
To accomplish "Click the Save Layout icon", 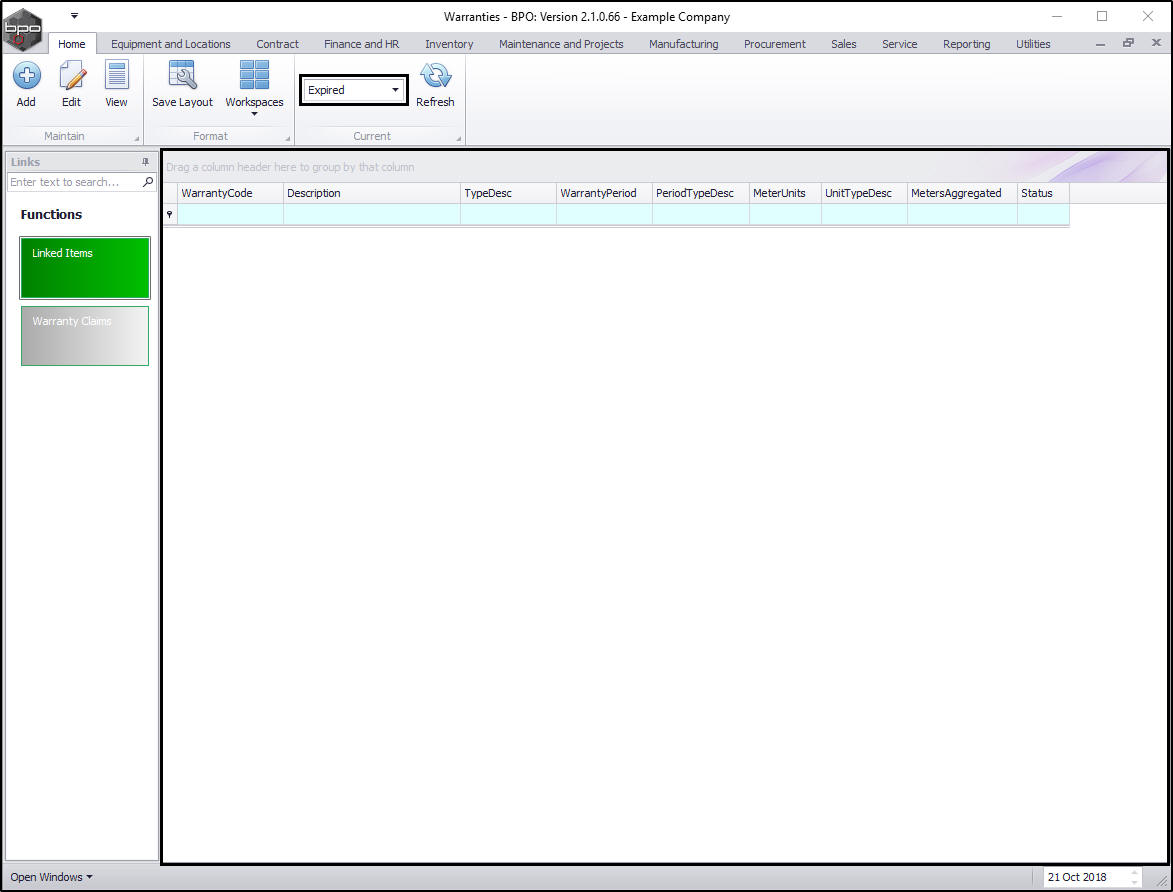I will pyautogui.click(x=183, y=76).
